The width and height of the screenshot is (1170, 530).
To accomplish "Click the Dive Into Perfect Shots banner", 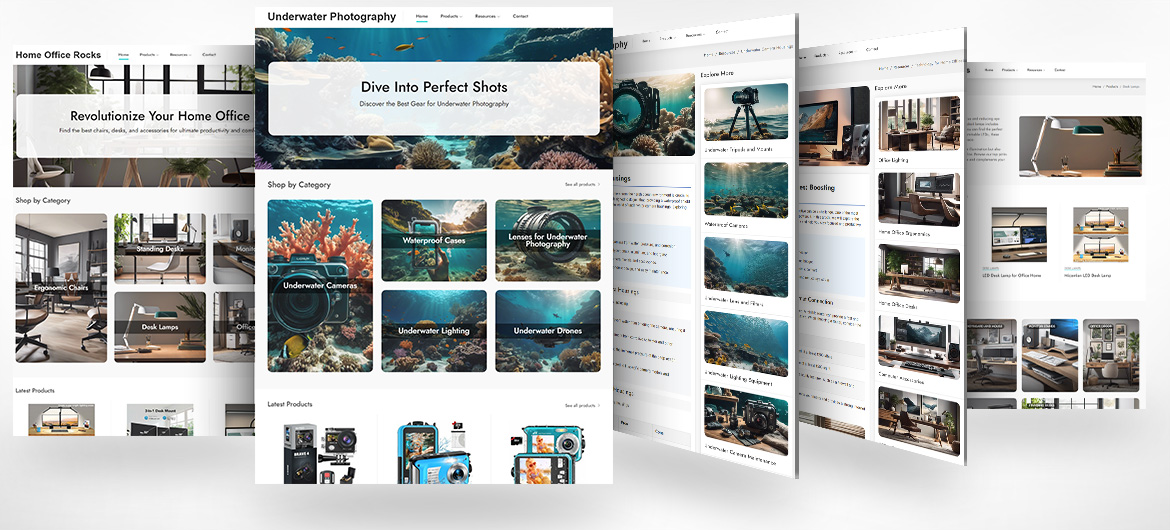I will [x=434, y=98].
